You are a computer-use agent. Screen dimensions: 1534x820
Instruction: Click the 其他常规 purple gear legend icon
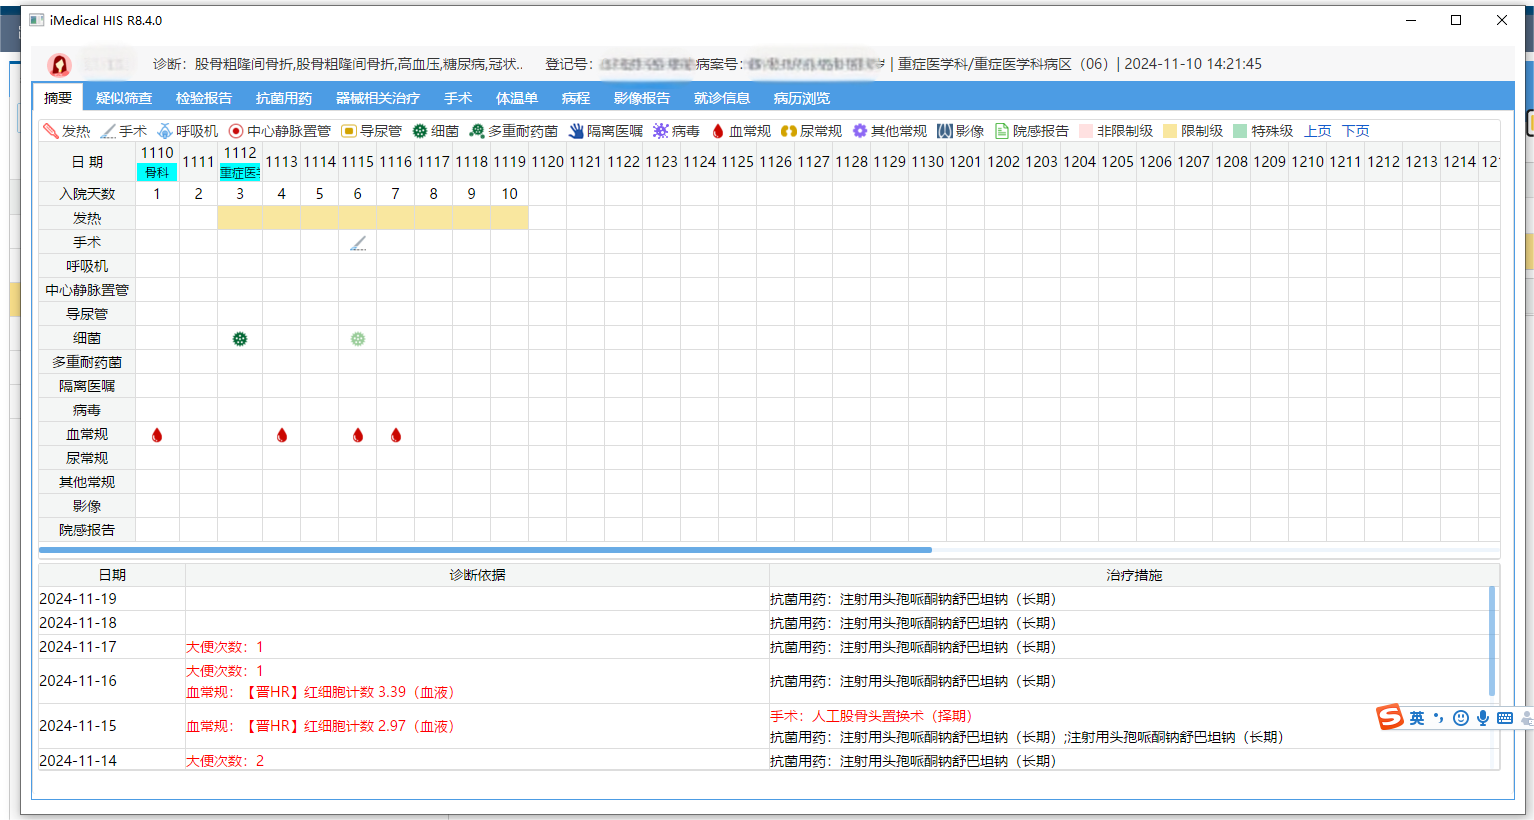[x=860, y=131]
